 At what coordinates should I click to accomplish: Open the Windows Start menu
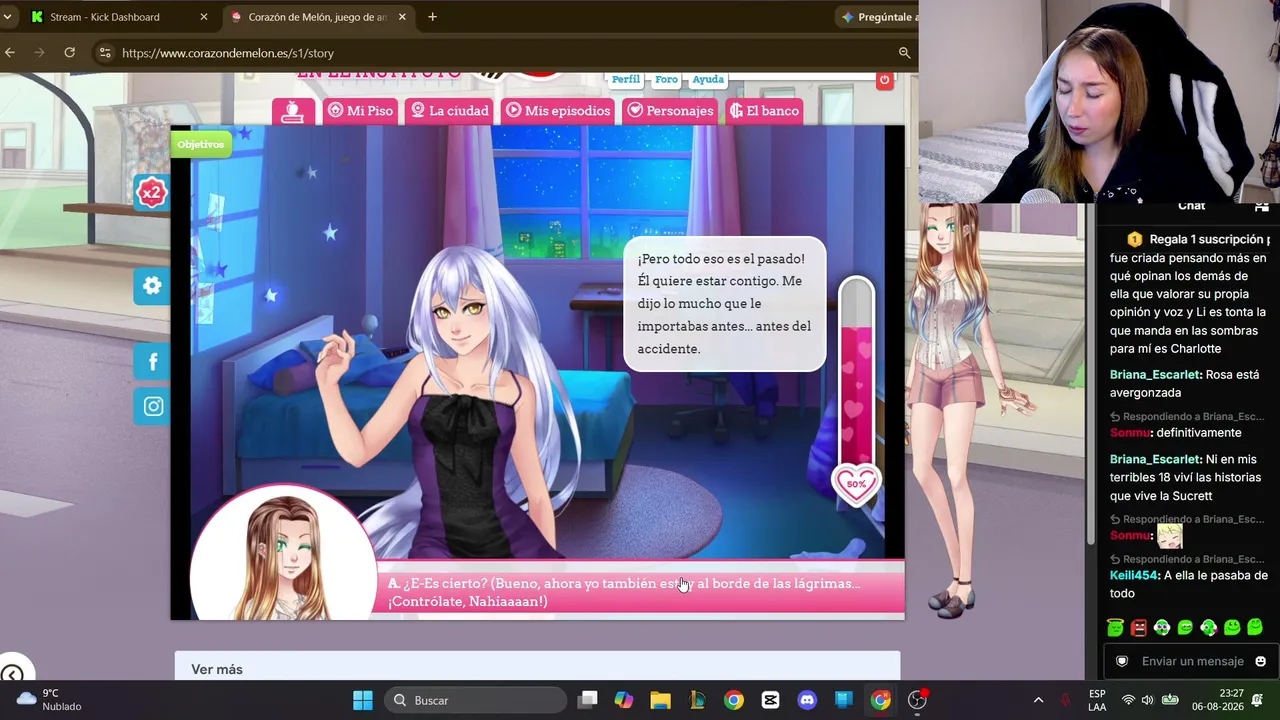click(x=363, y=700)
